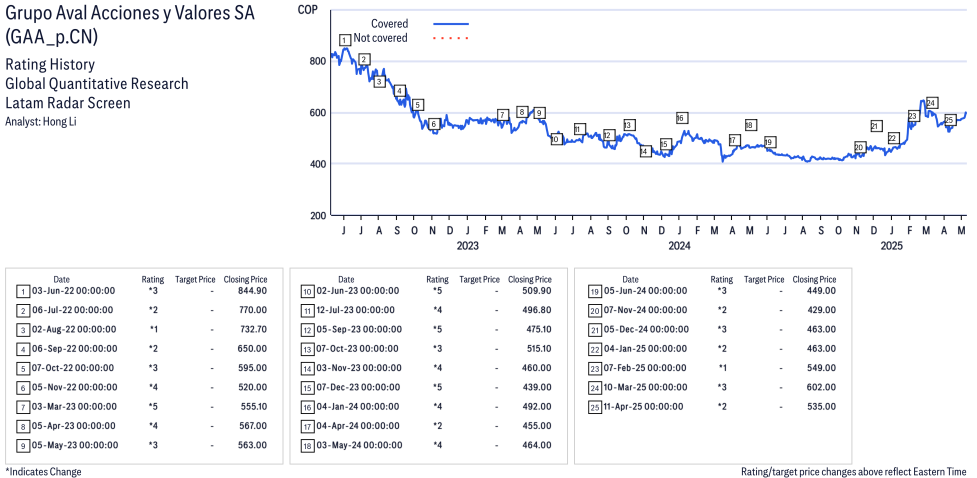The height and width of the screenshot is (478, 977).
Task: Click chart marker 18 on the chart
Action: (750, 125)
